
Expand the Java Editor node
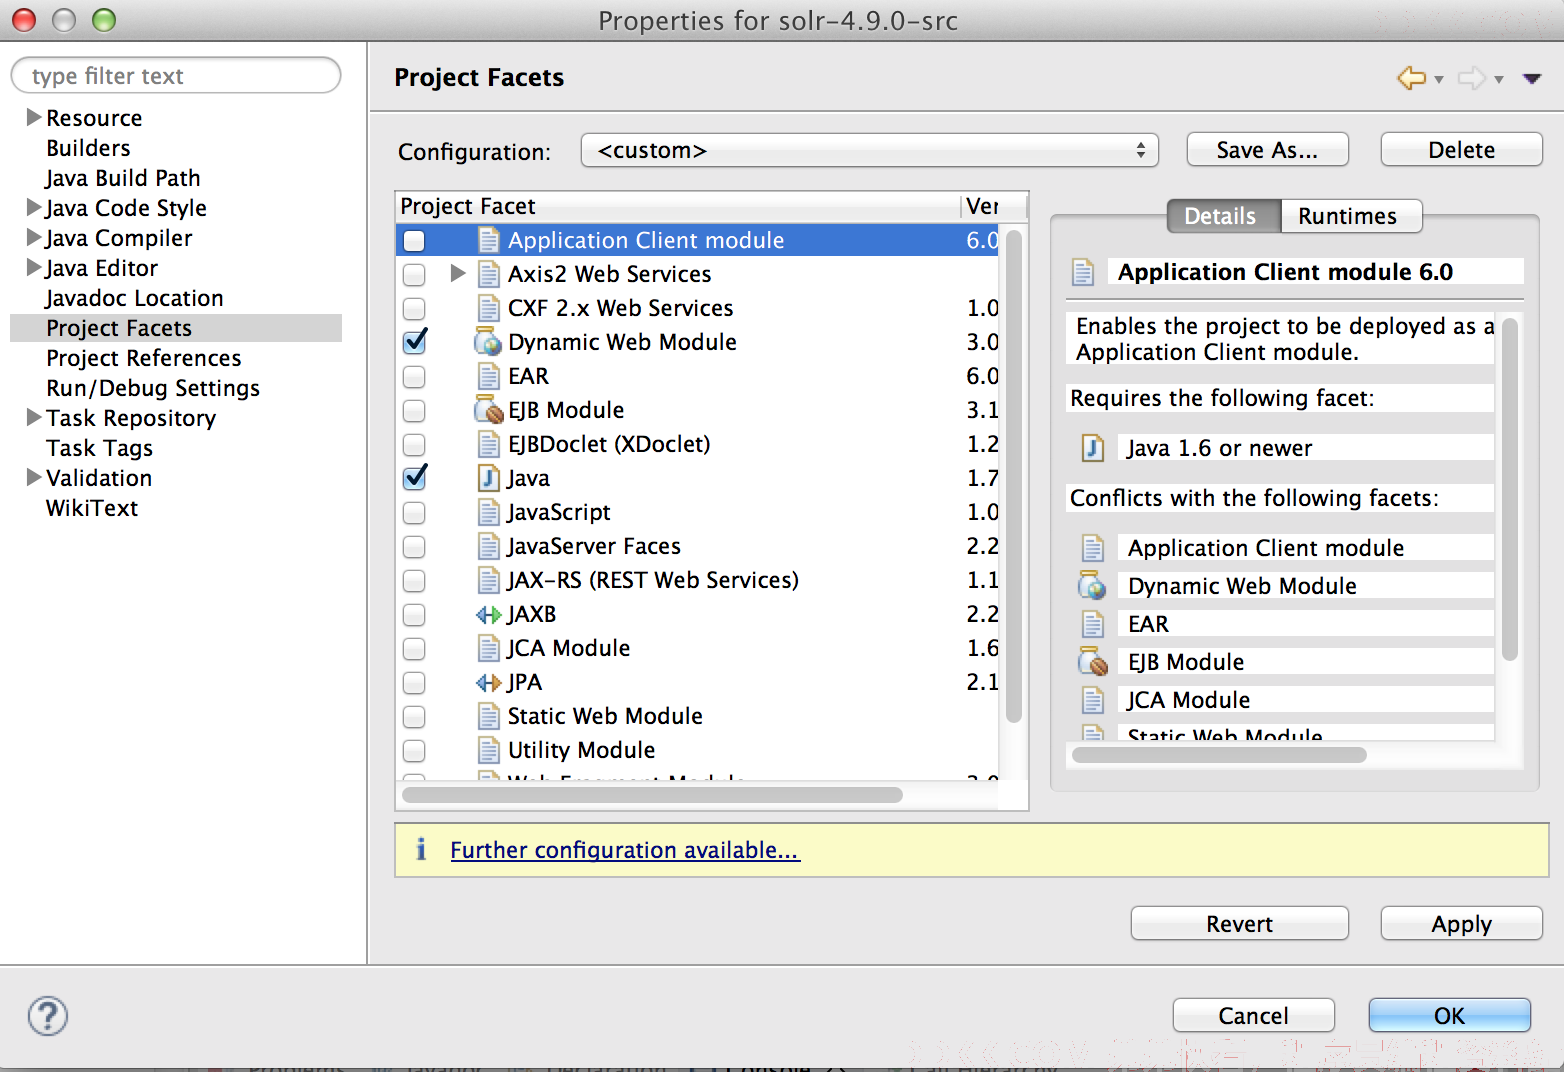click(x=34, y=267)
